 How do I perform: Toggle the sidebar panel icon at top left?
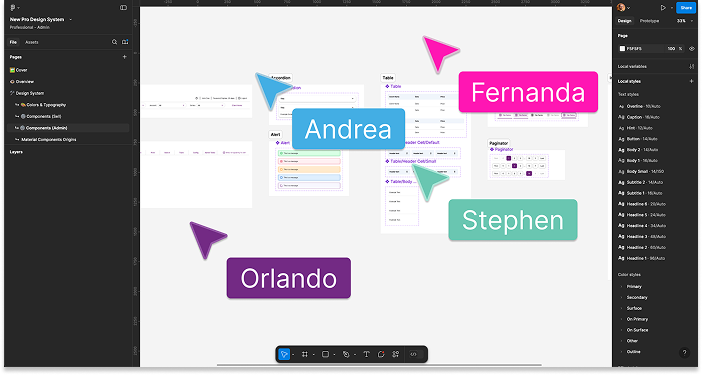point(123,8)
